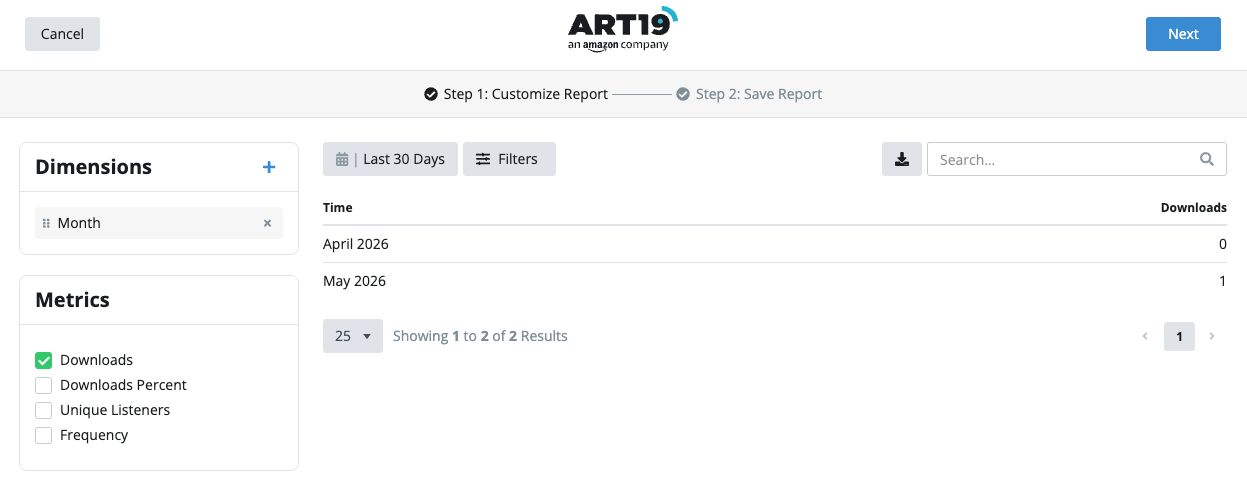
Task: Grab the Month dimension drag handle
Action: (x=46, y=223)
